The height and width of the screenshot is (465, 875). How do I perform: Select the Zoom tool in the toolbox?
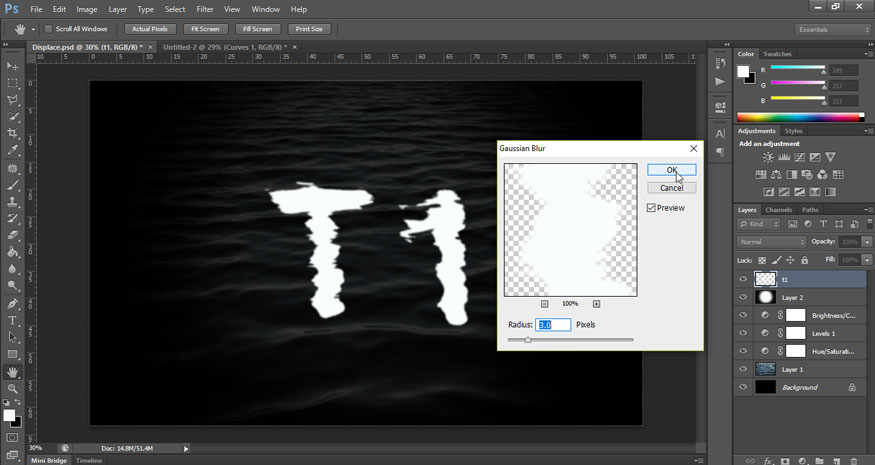[13, 388]
